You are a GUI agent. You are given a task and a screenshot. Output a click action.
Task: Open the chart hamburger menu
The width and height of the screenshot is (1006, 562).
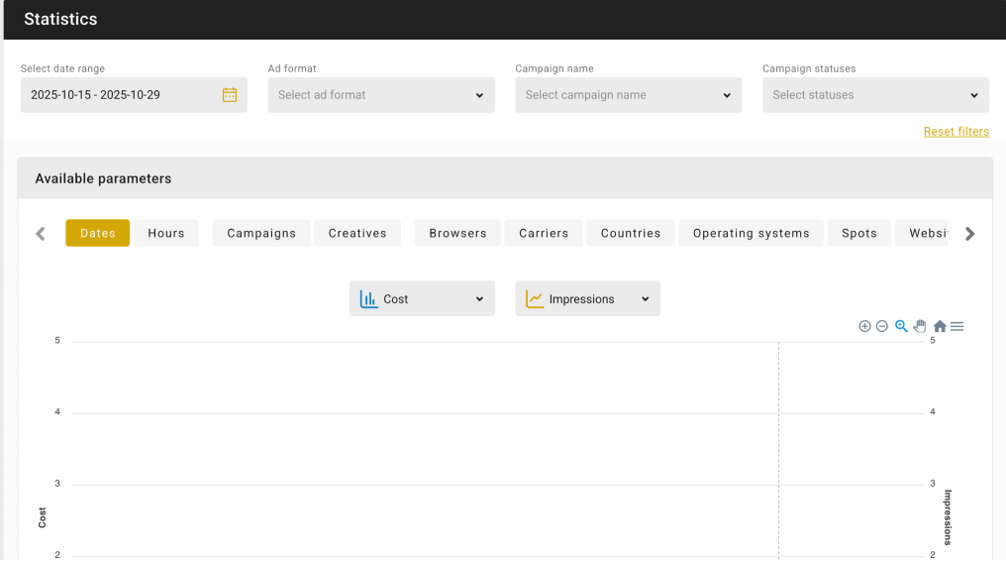[x=957, y=326]
